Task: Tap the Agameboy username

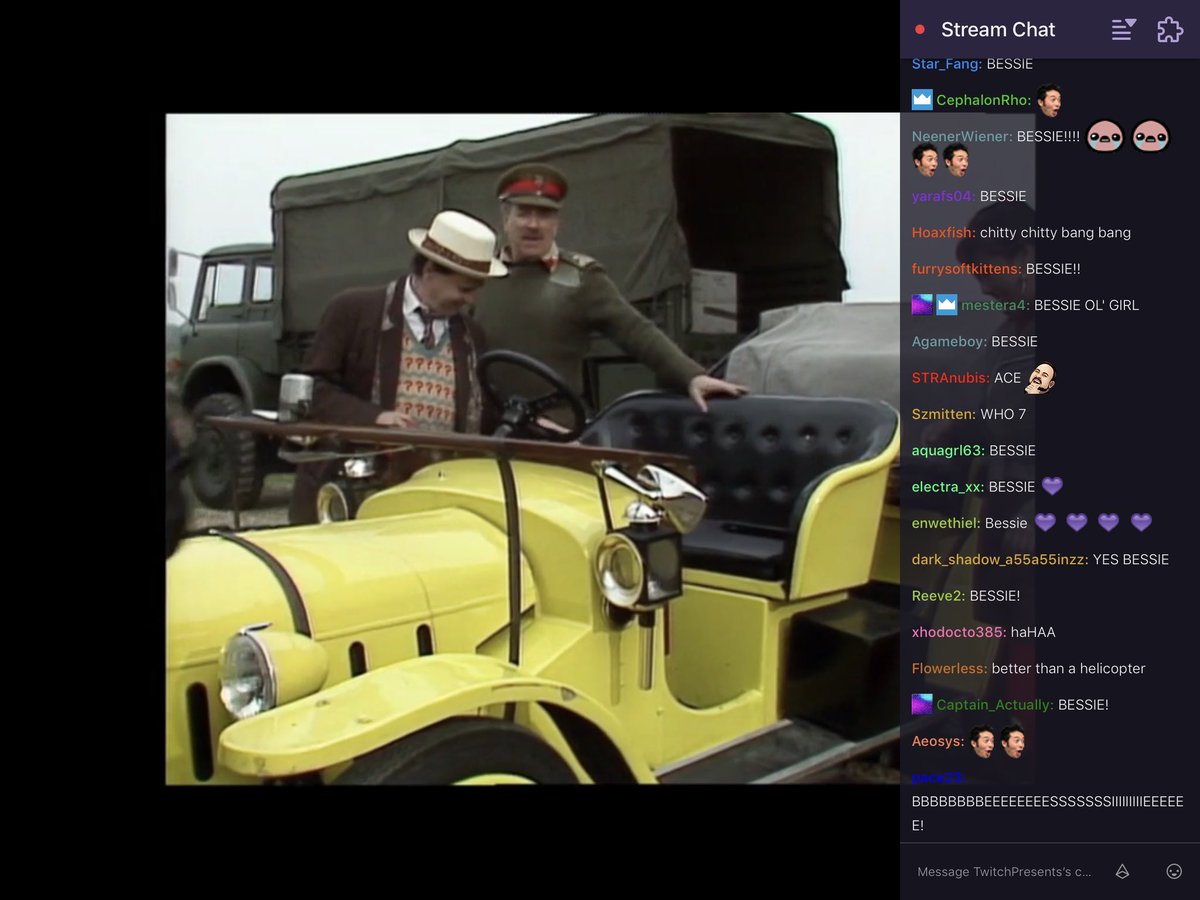Action: tap(949, 341)
